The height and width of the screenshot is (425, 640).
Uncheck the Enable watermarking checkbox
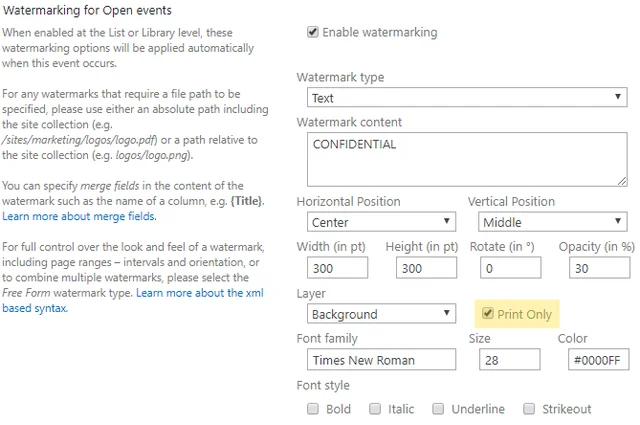(x=313, y=32)
